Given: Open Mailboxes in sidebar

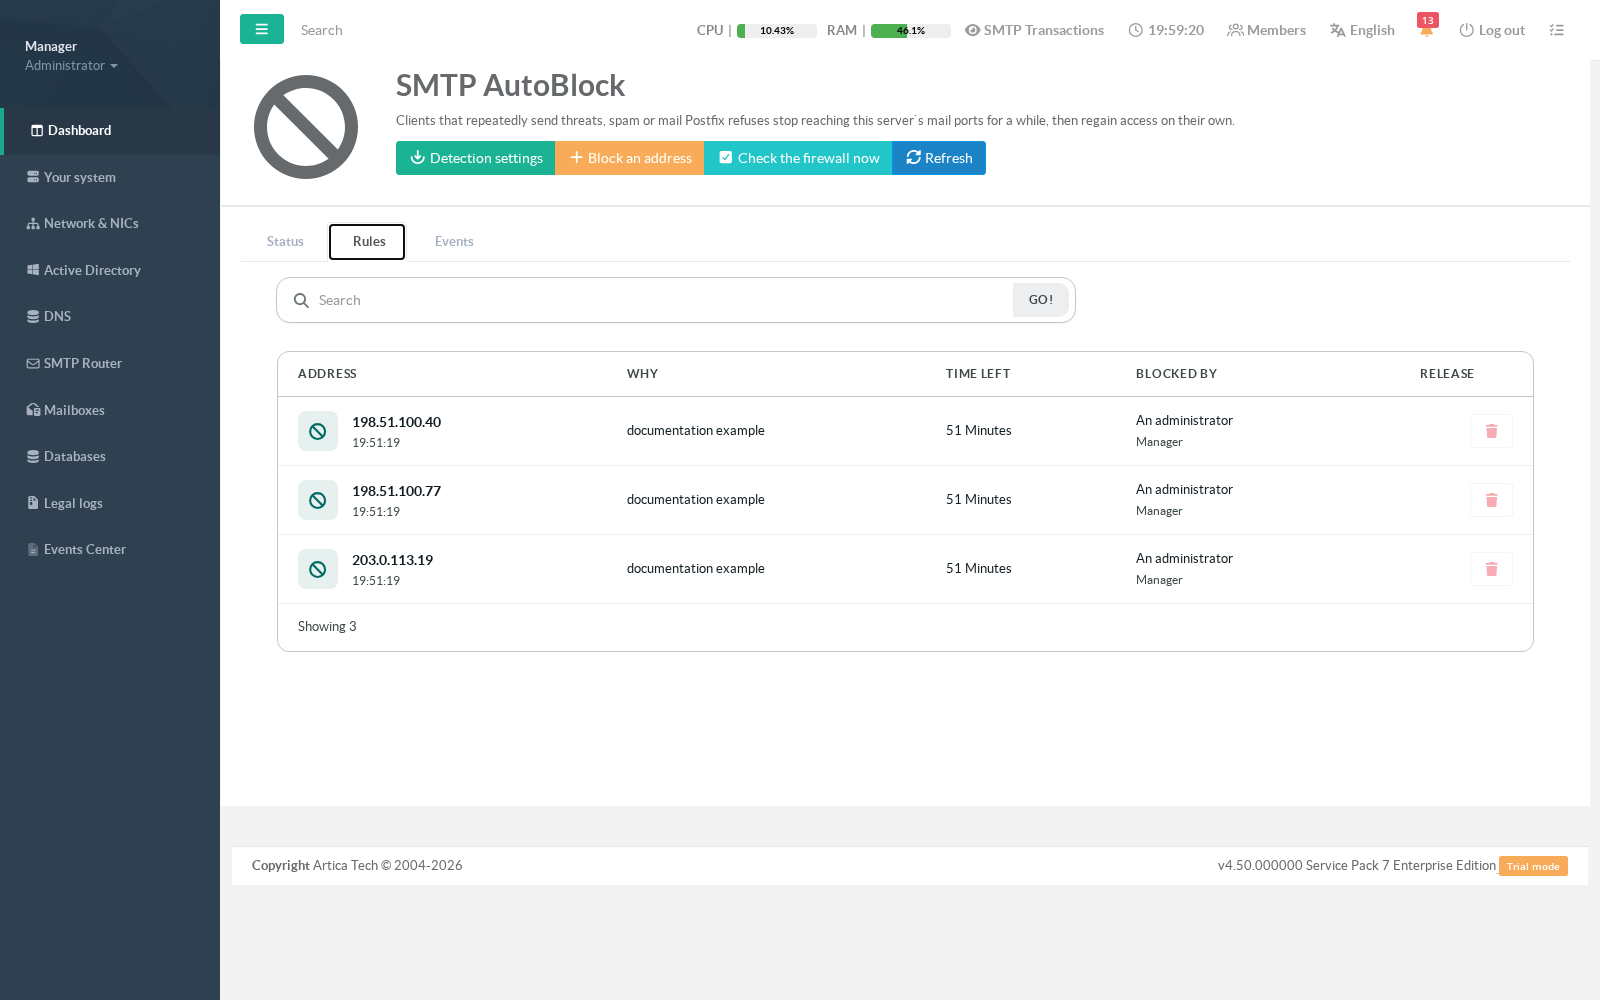Looking at the screenshot, I should [110, 410].
